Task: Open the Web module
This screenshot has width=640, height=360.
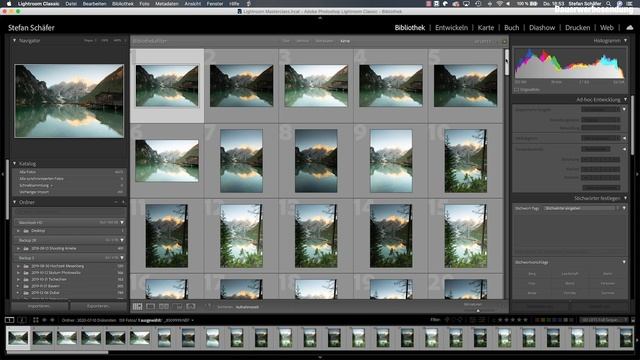Action: tap(607, 28)
